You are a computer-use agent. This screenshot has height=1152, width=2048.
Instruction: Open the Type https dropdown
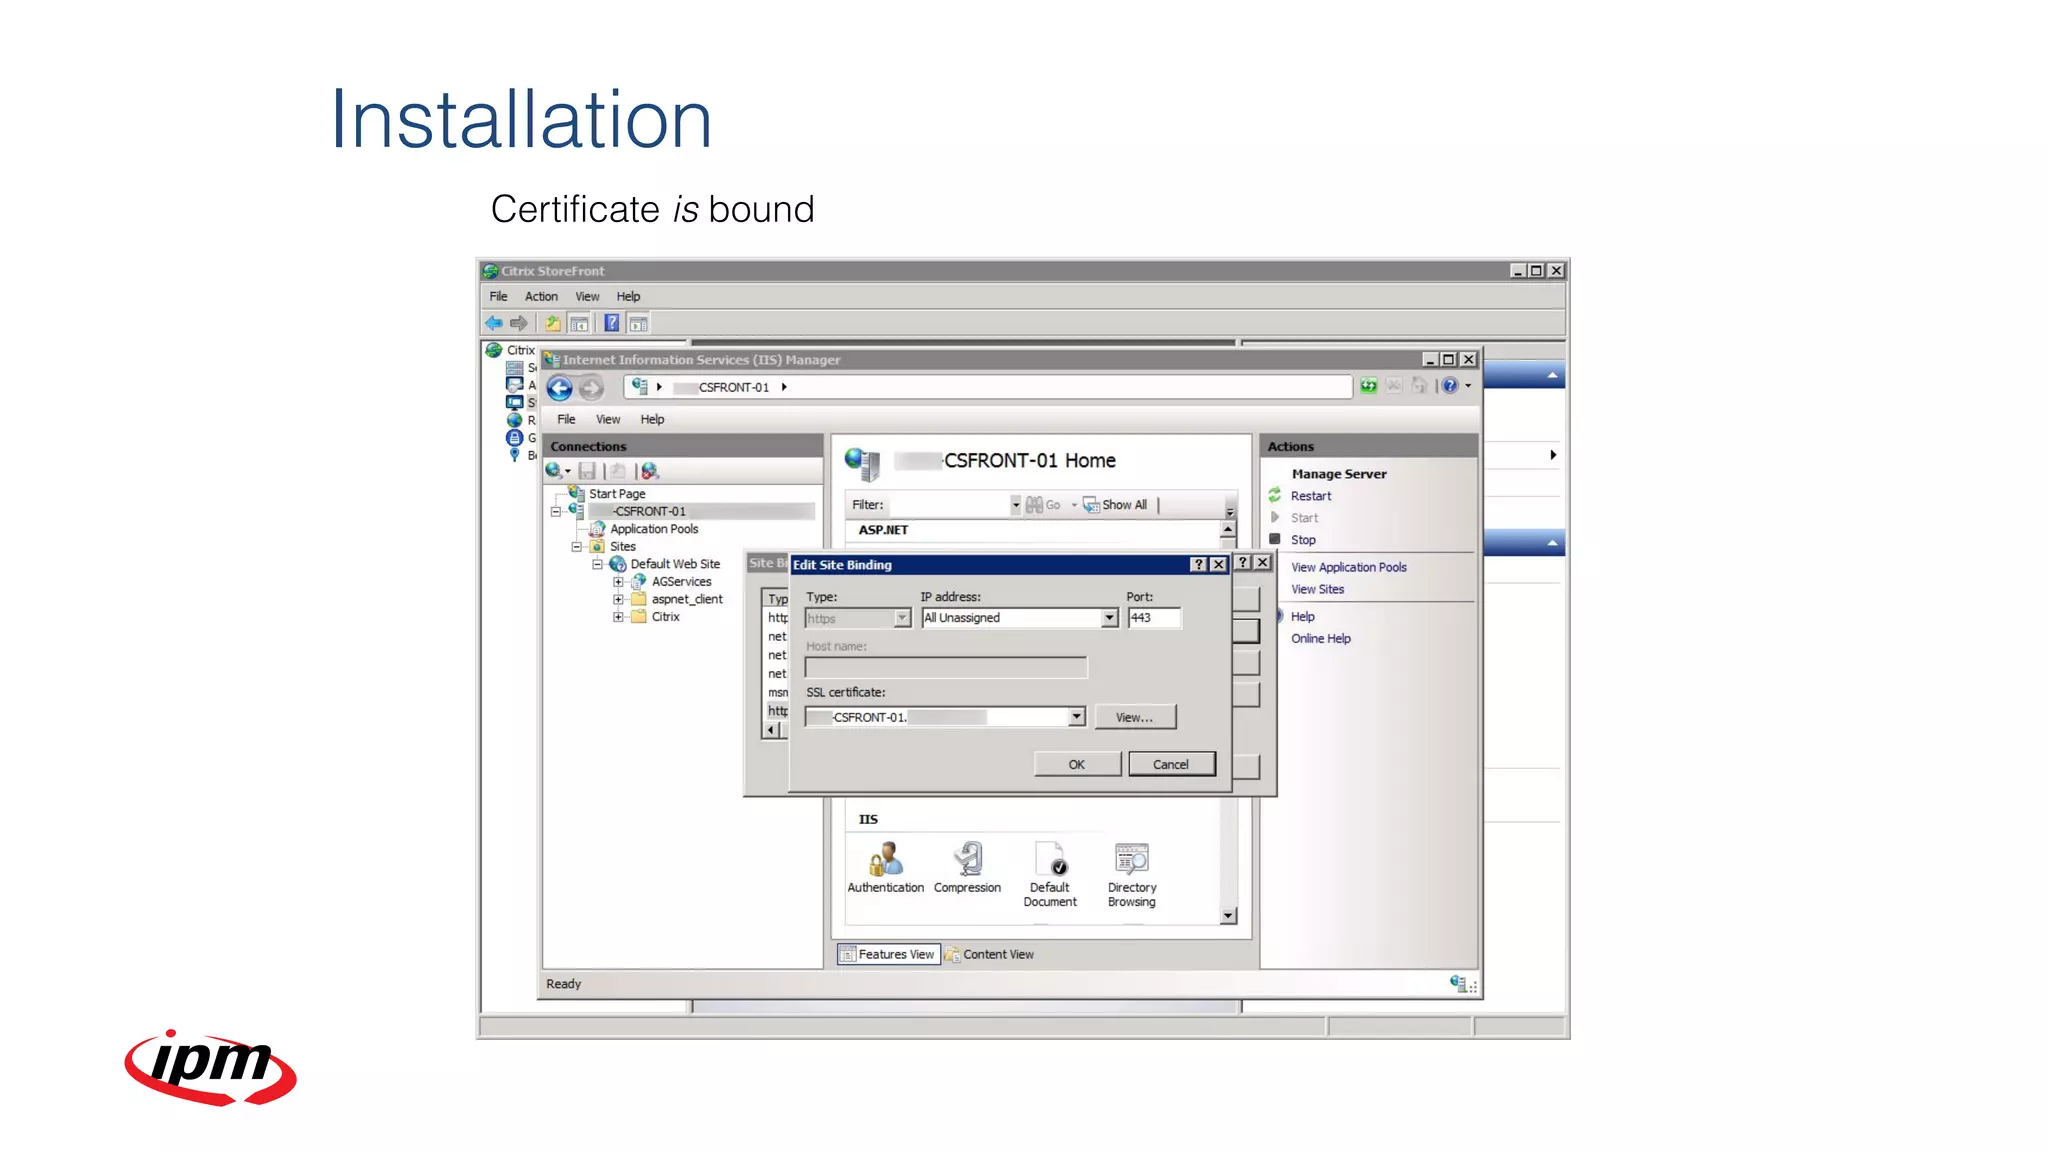tap(902, 618)
